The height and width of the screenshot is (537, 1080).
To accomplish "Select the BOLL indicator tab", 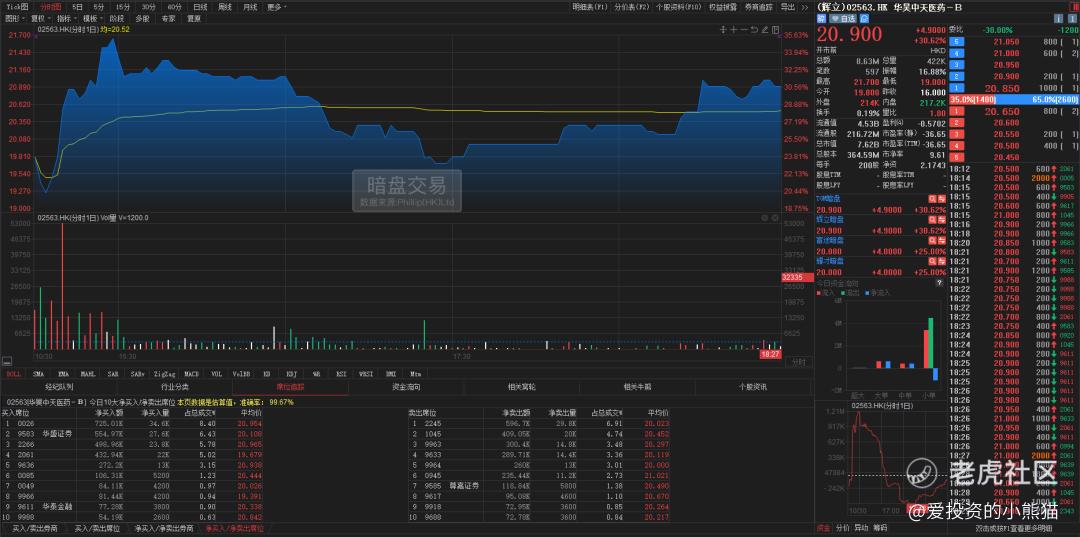I will pyautogui.click(x=14, y=374).
